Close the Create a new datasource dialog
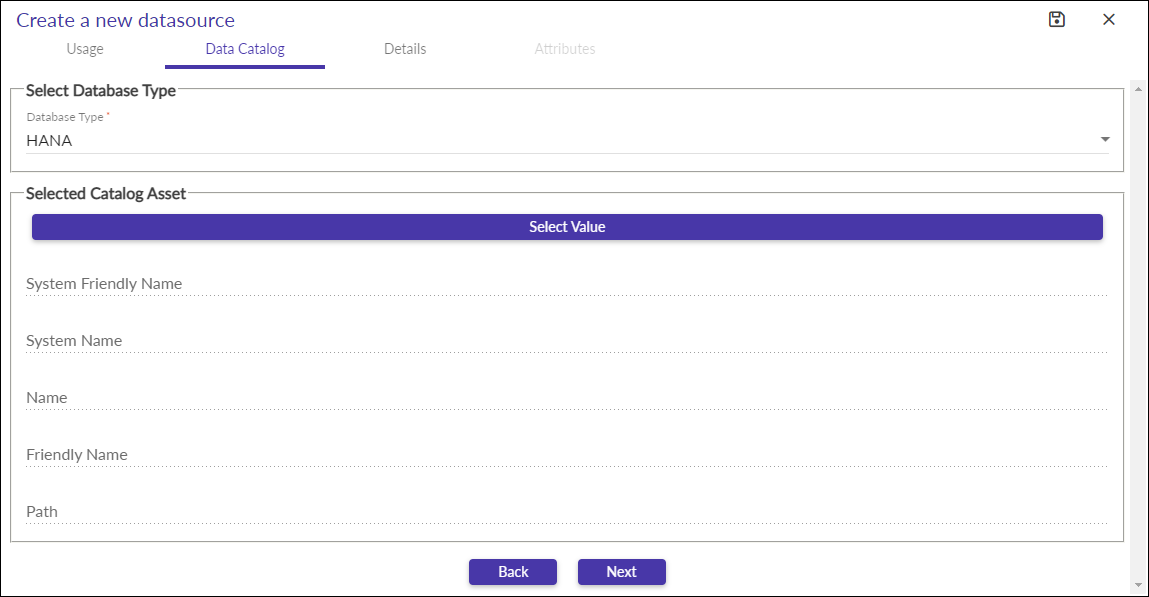 [1109, 20]
